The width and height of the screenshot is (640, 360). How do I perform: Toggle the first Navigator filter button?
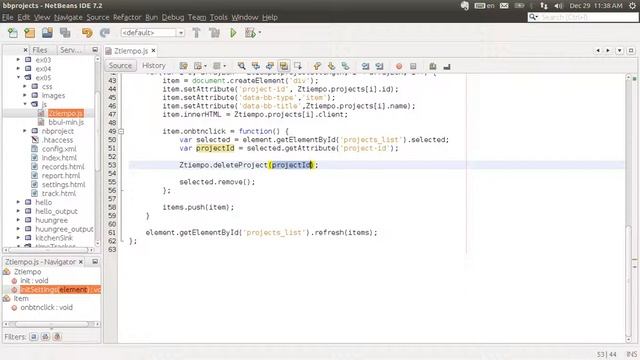point(34,337)
